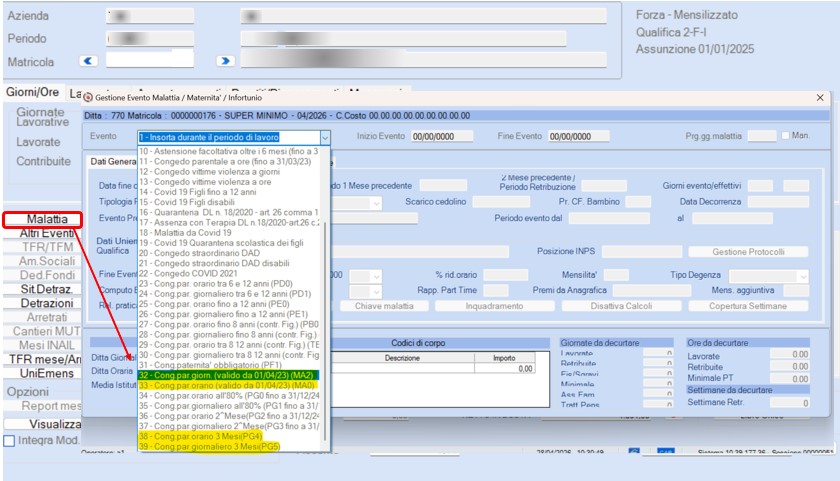Click the Importo cell showing 0,00

[x=504, y=369]
